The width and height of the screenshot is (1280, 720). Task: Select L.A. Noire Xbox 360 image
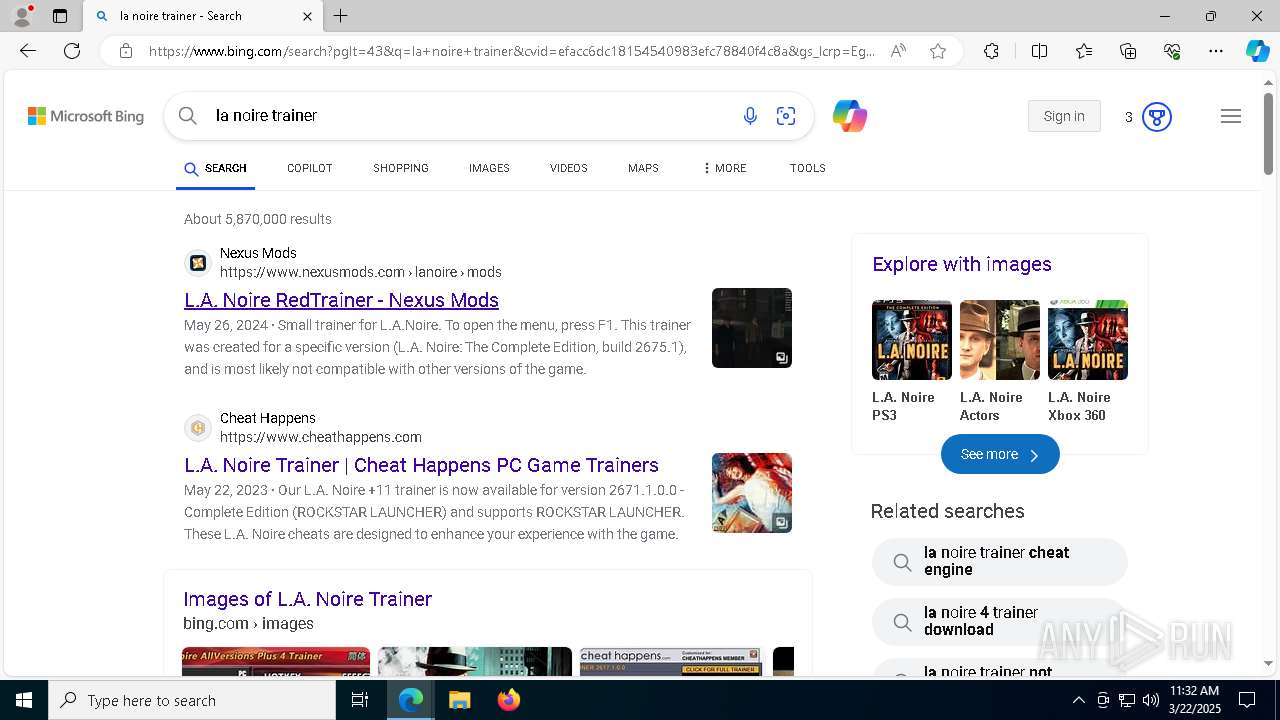click(x=1088, y=340)
